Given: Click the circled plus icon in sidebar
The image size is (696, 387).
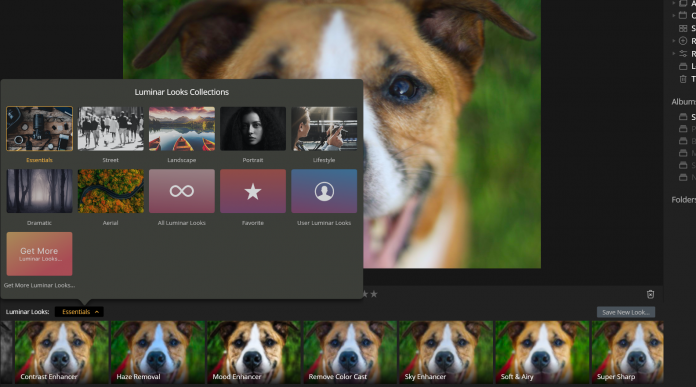Looking at the screenshot, I should tap(683, 41).
